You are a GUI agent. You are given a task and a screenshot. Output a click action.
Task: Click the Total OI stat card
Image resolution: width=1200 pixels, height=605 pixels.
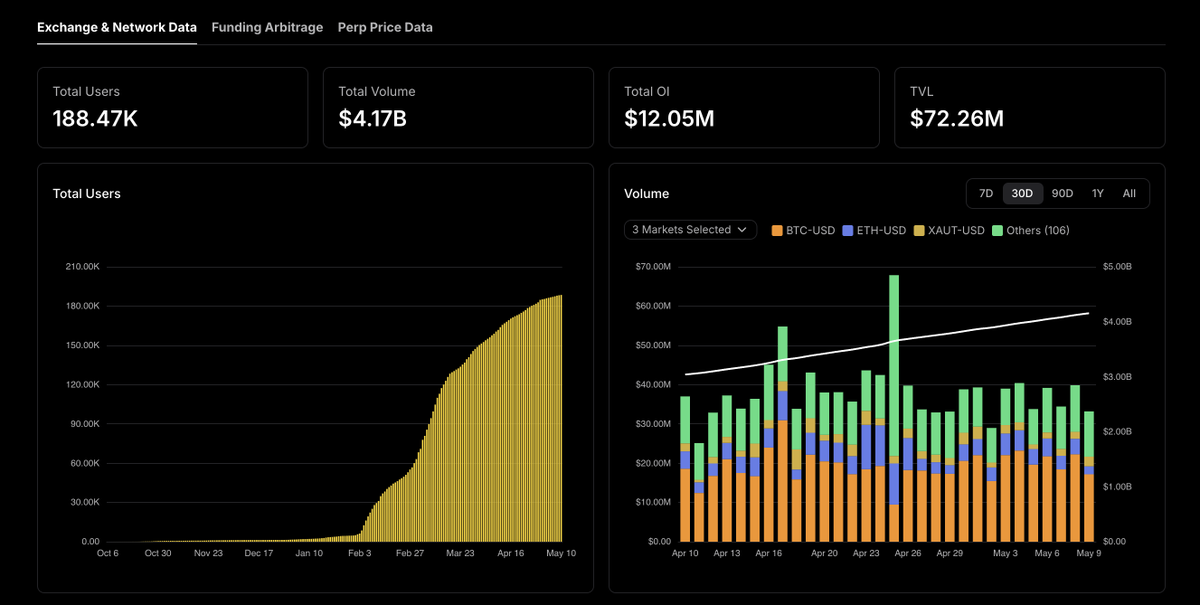(744, 108)
